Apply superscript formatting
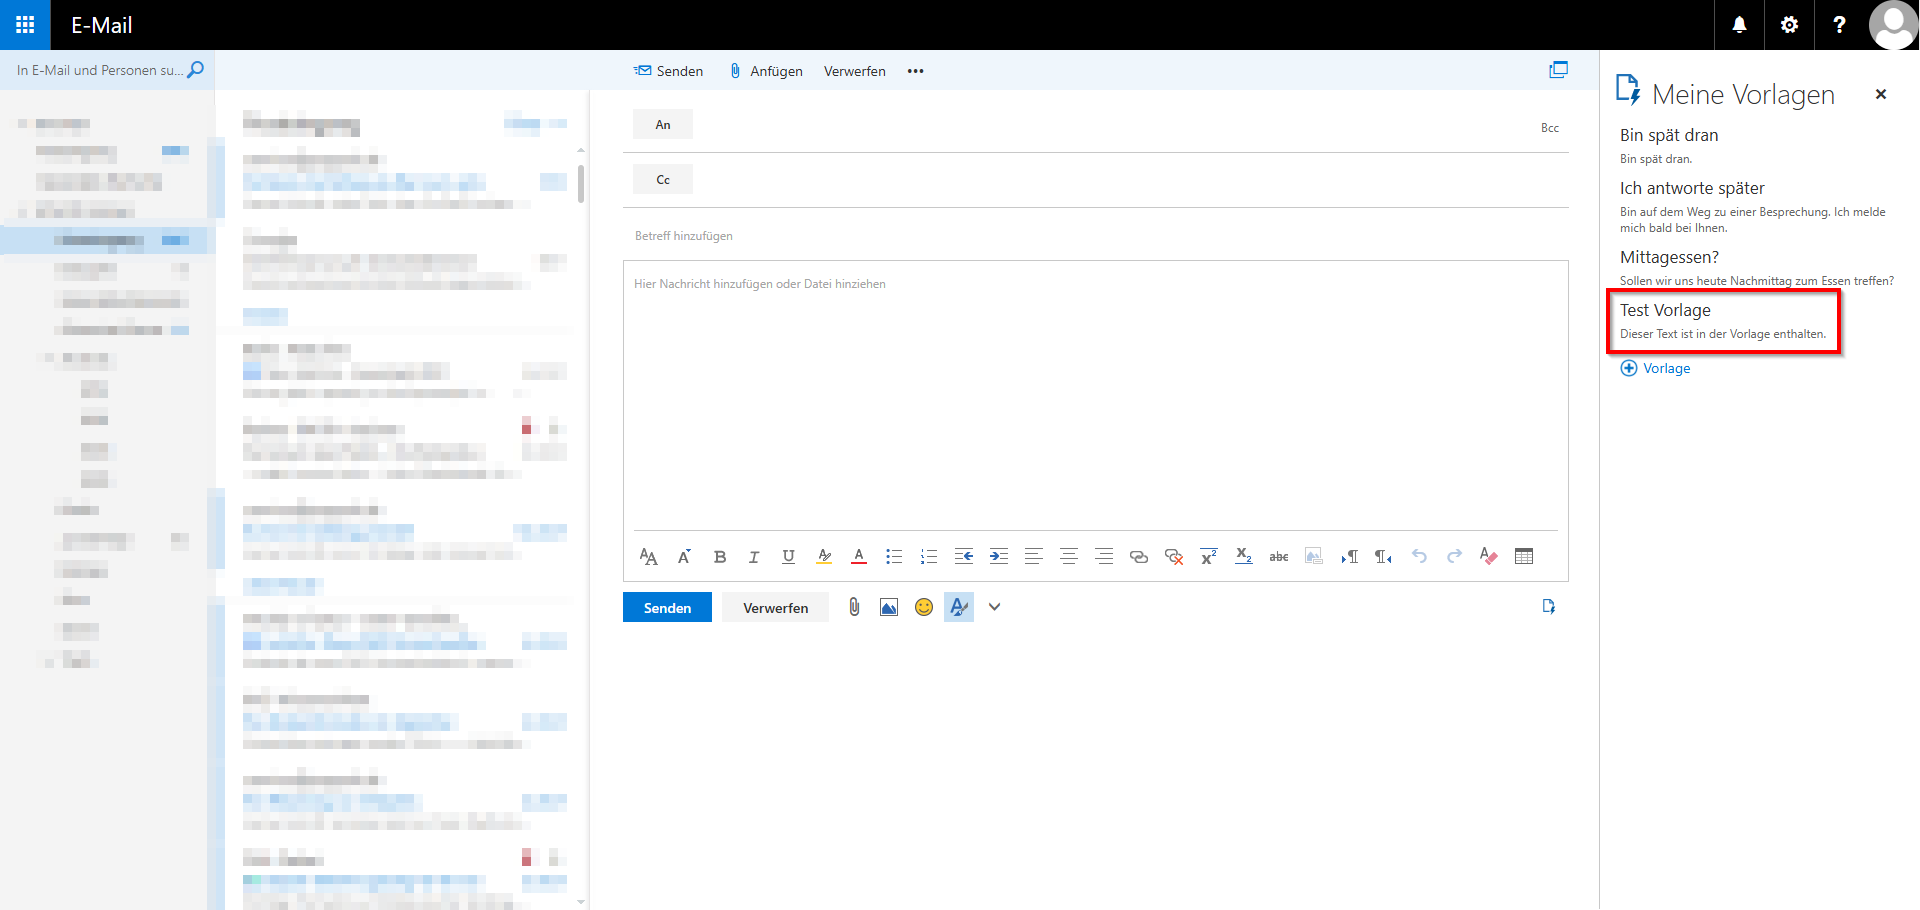1920x910 pixels. [x=1208, y=557]
